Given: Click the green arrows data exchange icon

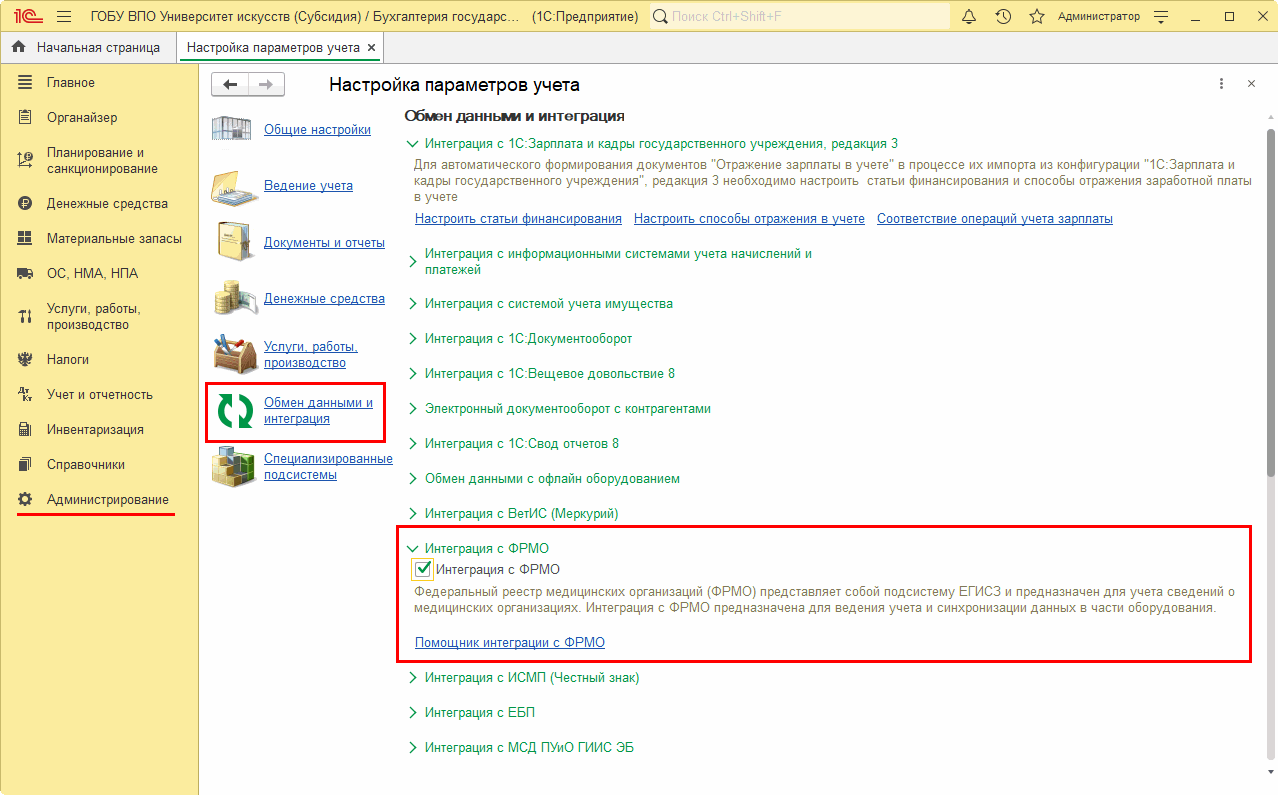Looking at the screenshot, I should 234,411.
